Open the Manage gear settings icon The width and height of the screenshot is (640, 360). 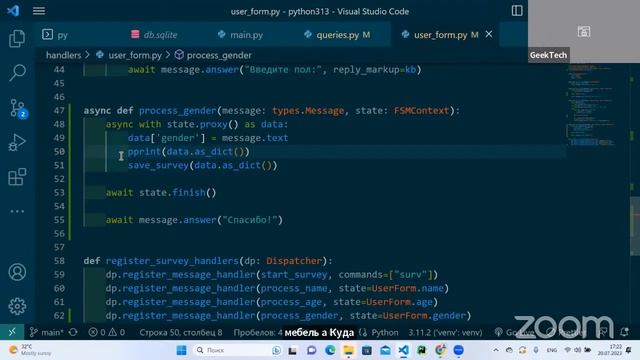[x=17, y=306]
